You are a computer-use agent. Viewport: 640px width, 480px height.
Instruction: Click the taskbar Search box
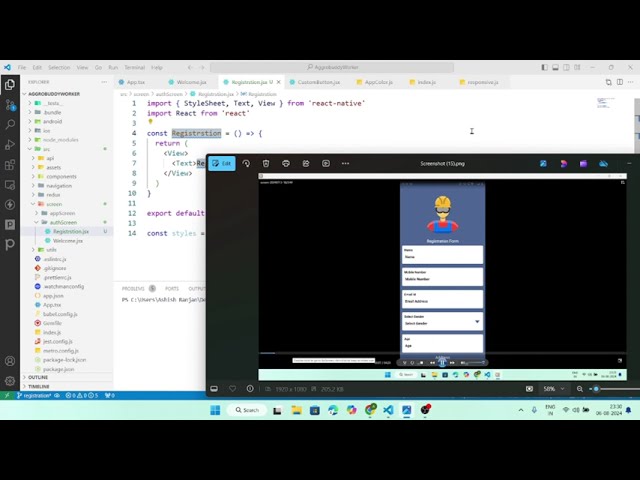[248, 410]
